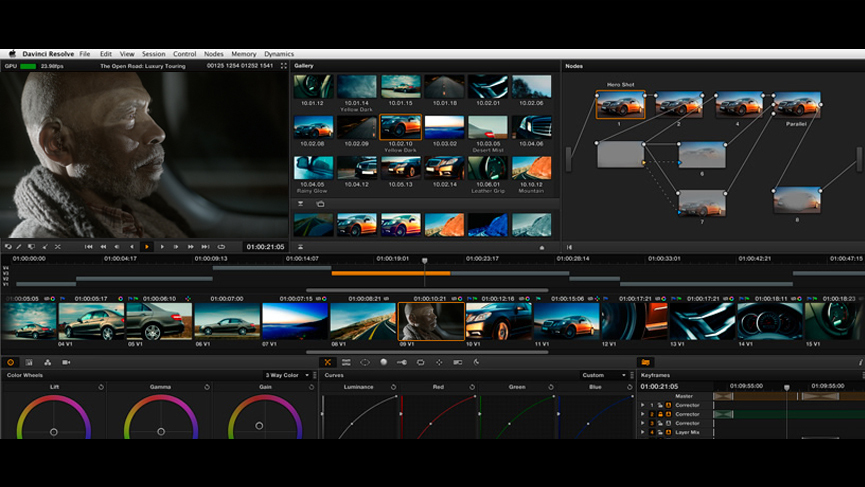The image size is (865, 487).
Task: Click the Apple menu icon
Action: 13,54
